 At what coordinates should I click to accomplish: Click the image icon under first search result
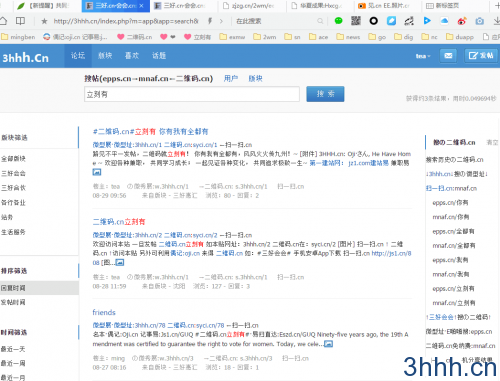click(x=97, y=172)
